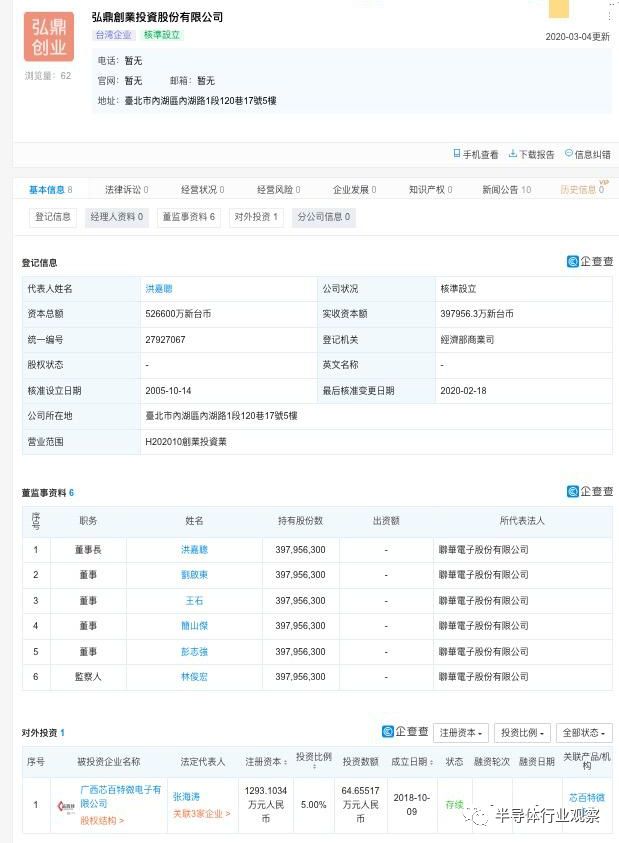The width and height of the screenshot is (619, 843).
Task: Click 董监事资料 6 sub-tab
Action: (x=189, y=217)
